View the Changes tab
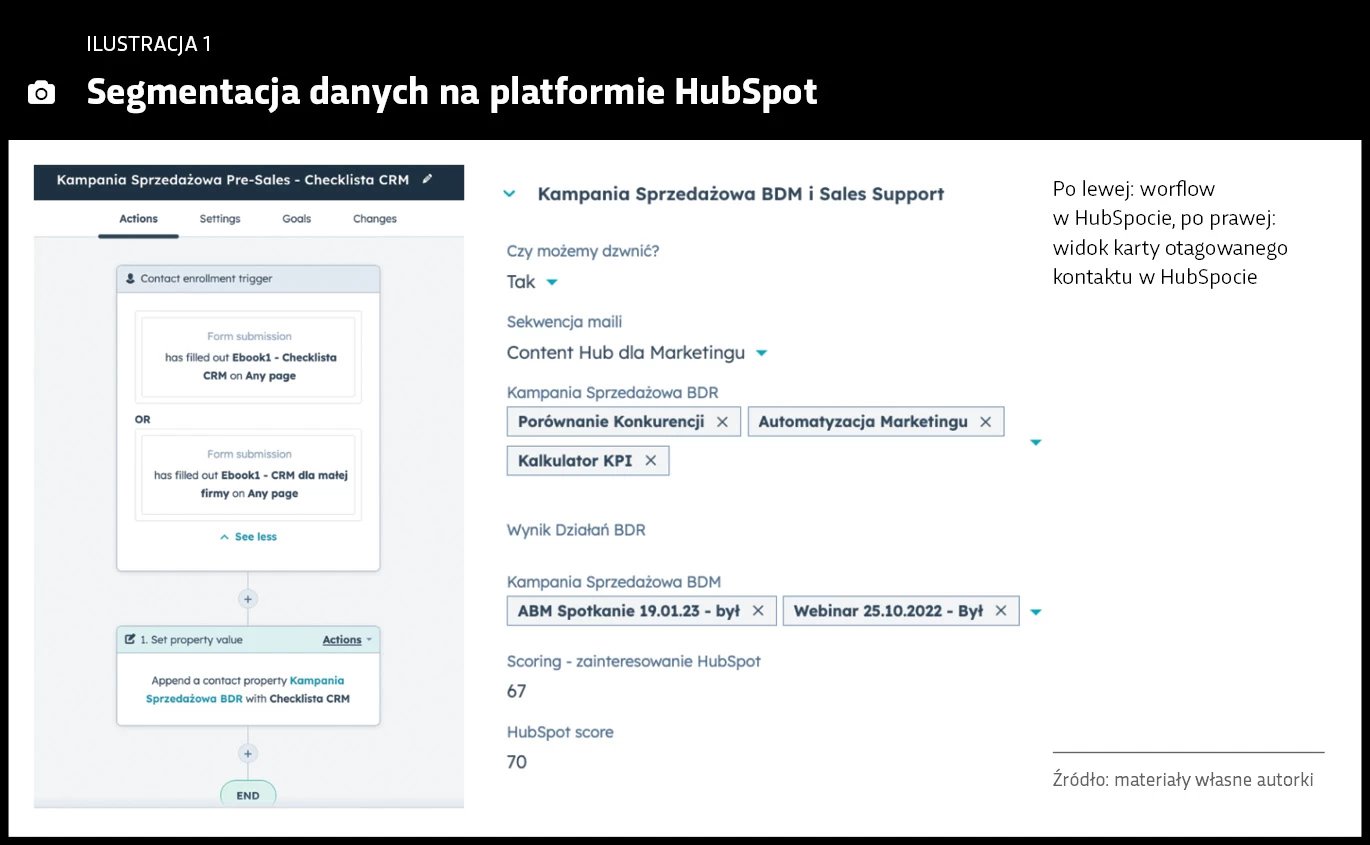Screen dimensions: 1370x845 click(x=375, y=219)
